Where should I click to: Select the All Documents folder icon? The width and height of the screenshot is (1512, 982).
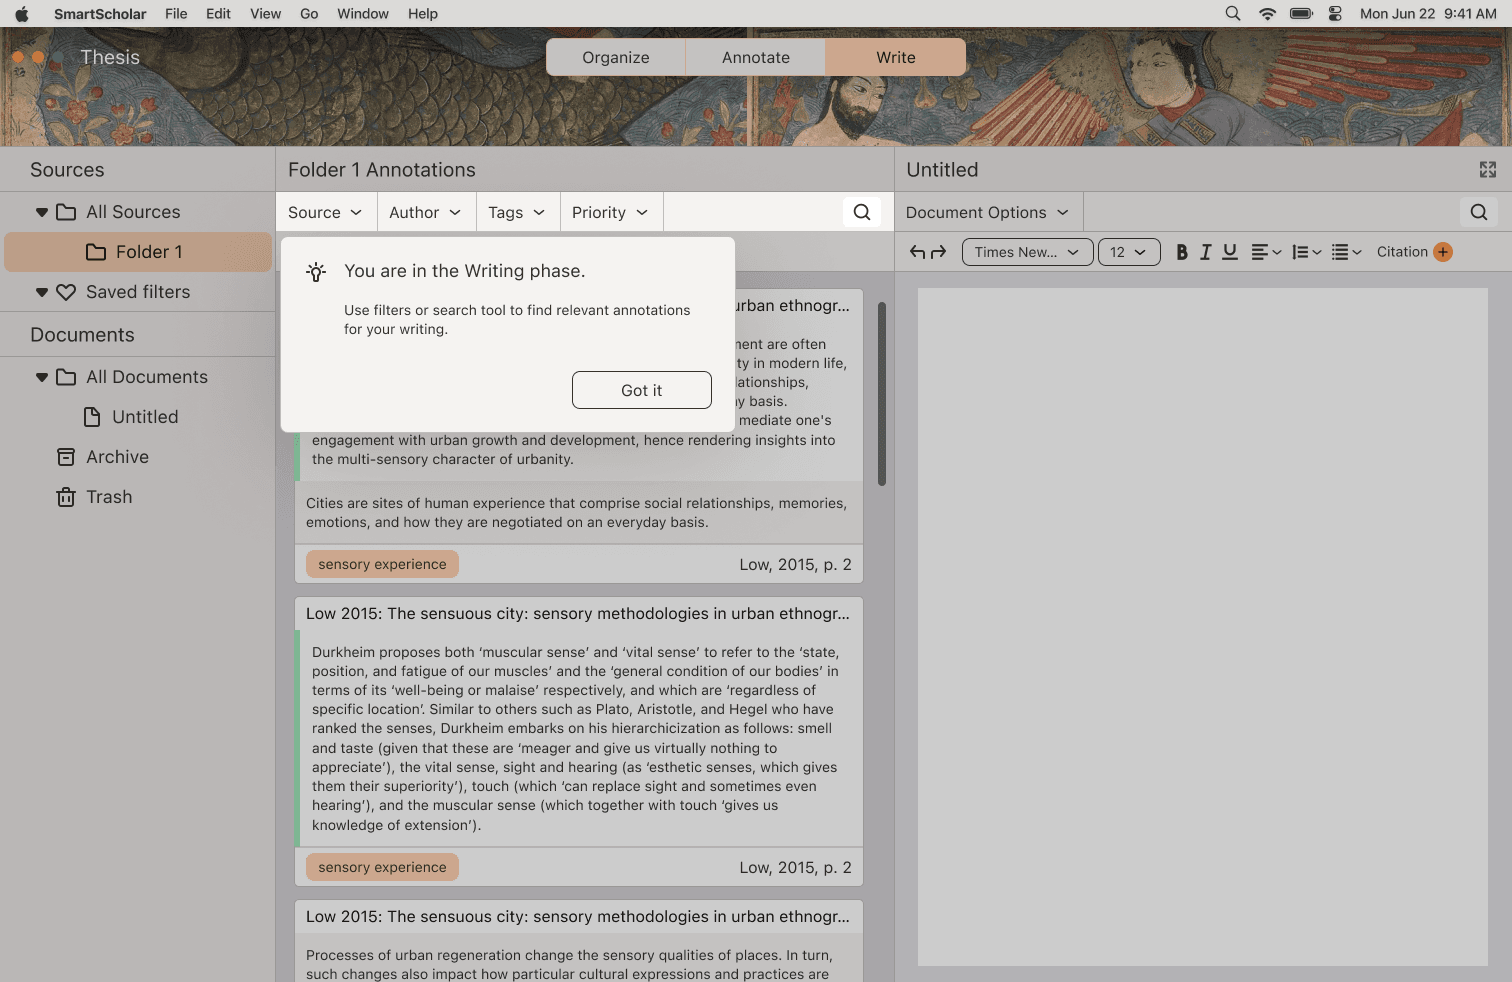pyautogui.click(x=66, y=377)
